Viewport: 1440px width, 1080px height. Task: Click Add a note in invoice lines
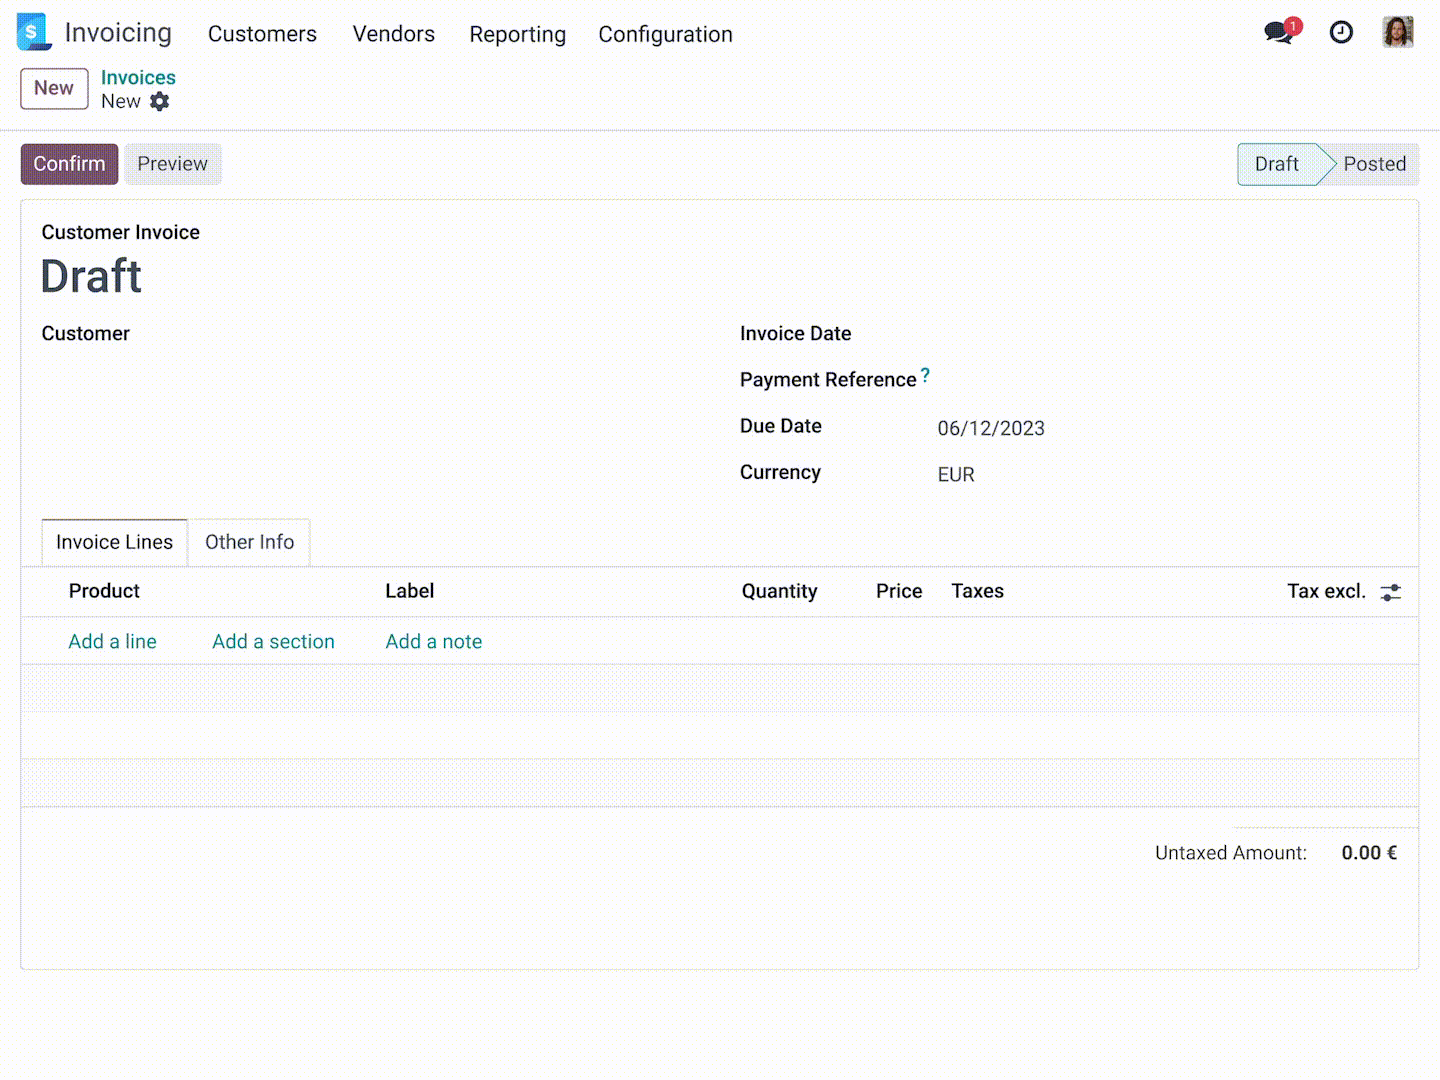coord(433,641)
